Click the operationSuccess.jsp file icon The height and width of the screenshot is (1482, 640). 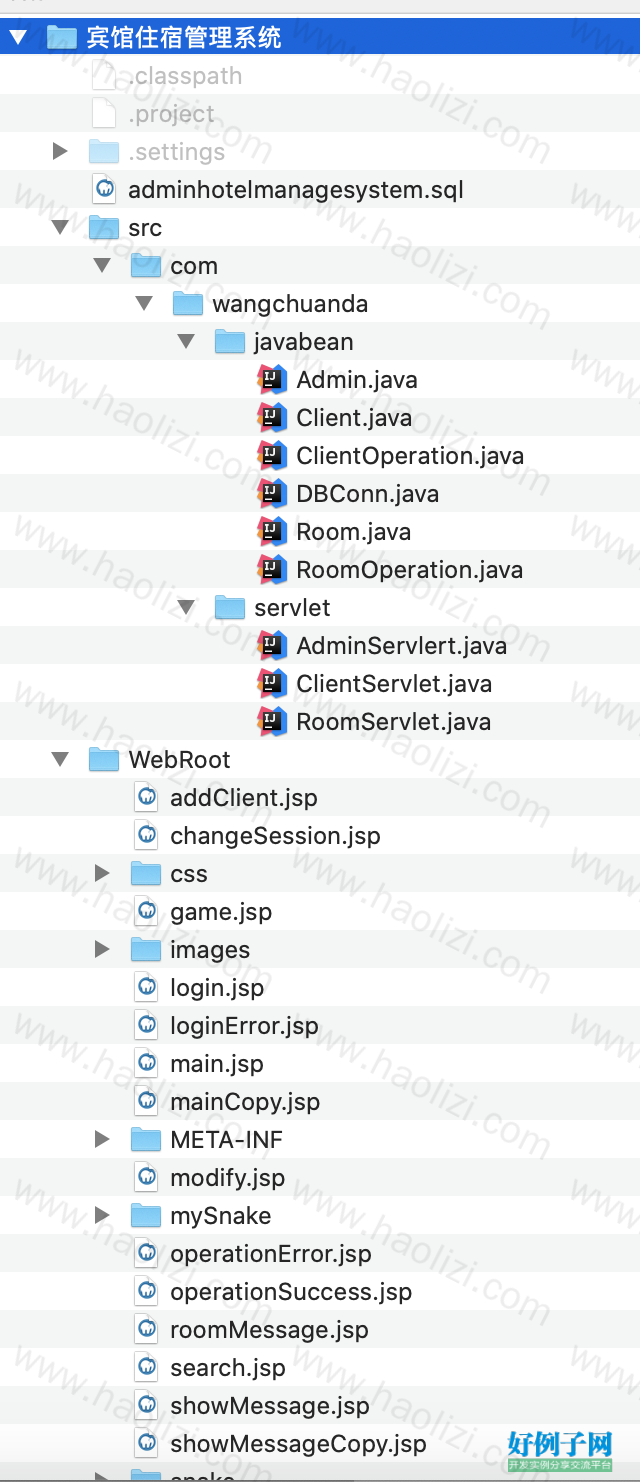(x=146, y=1292)
